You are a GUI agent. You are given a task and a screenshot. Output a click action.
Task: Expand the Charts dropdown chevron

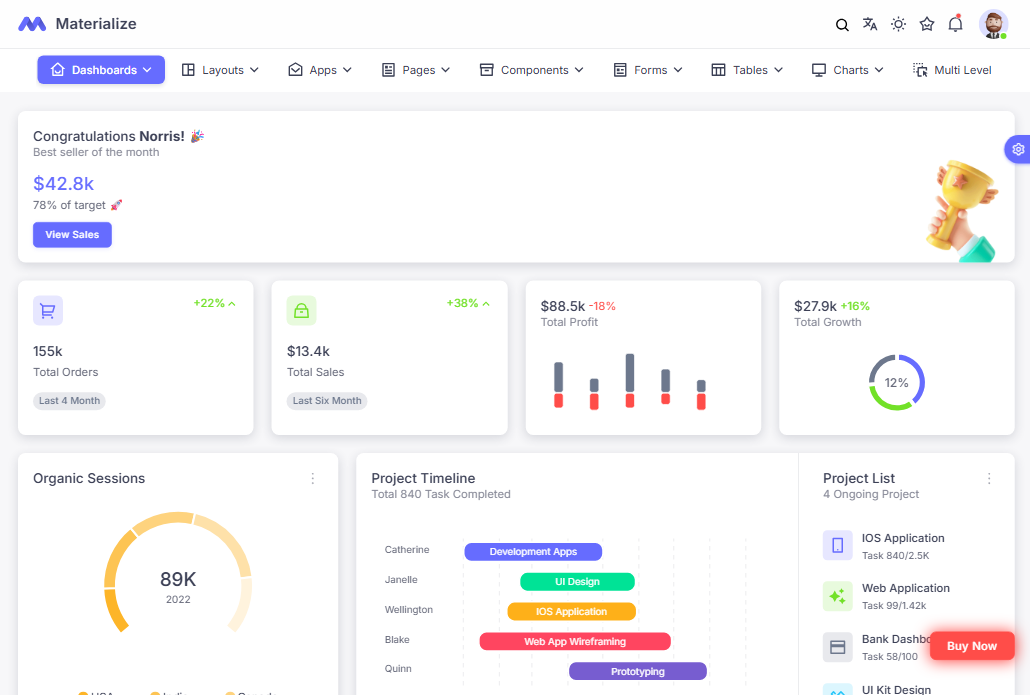coord(879,70)
